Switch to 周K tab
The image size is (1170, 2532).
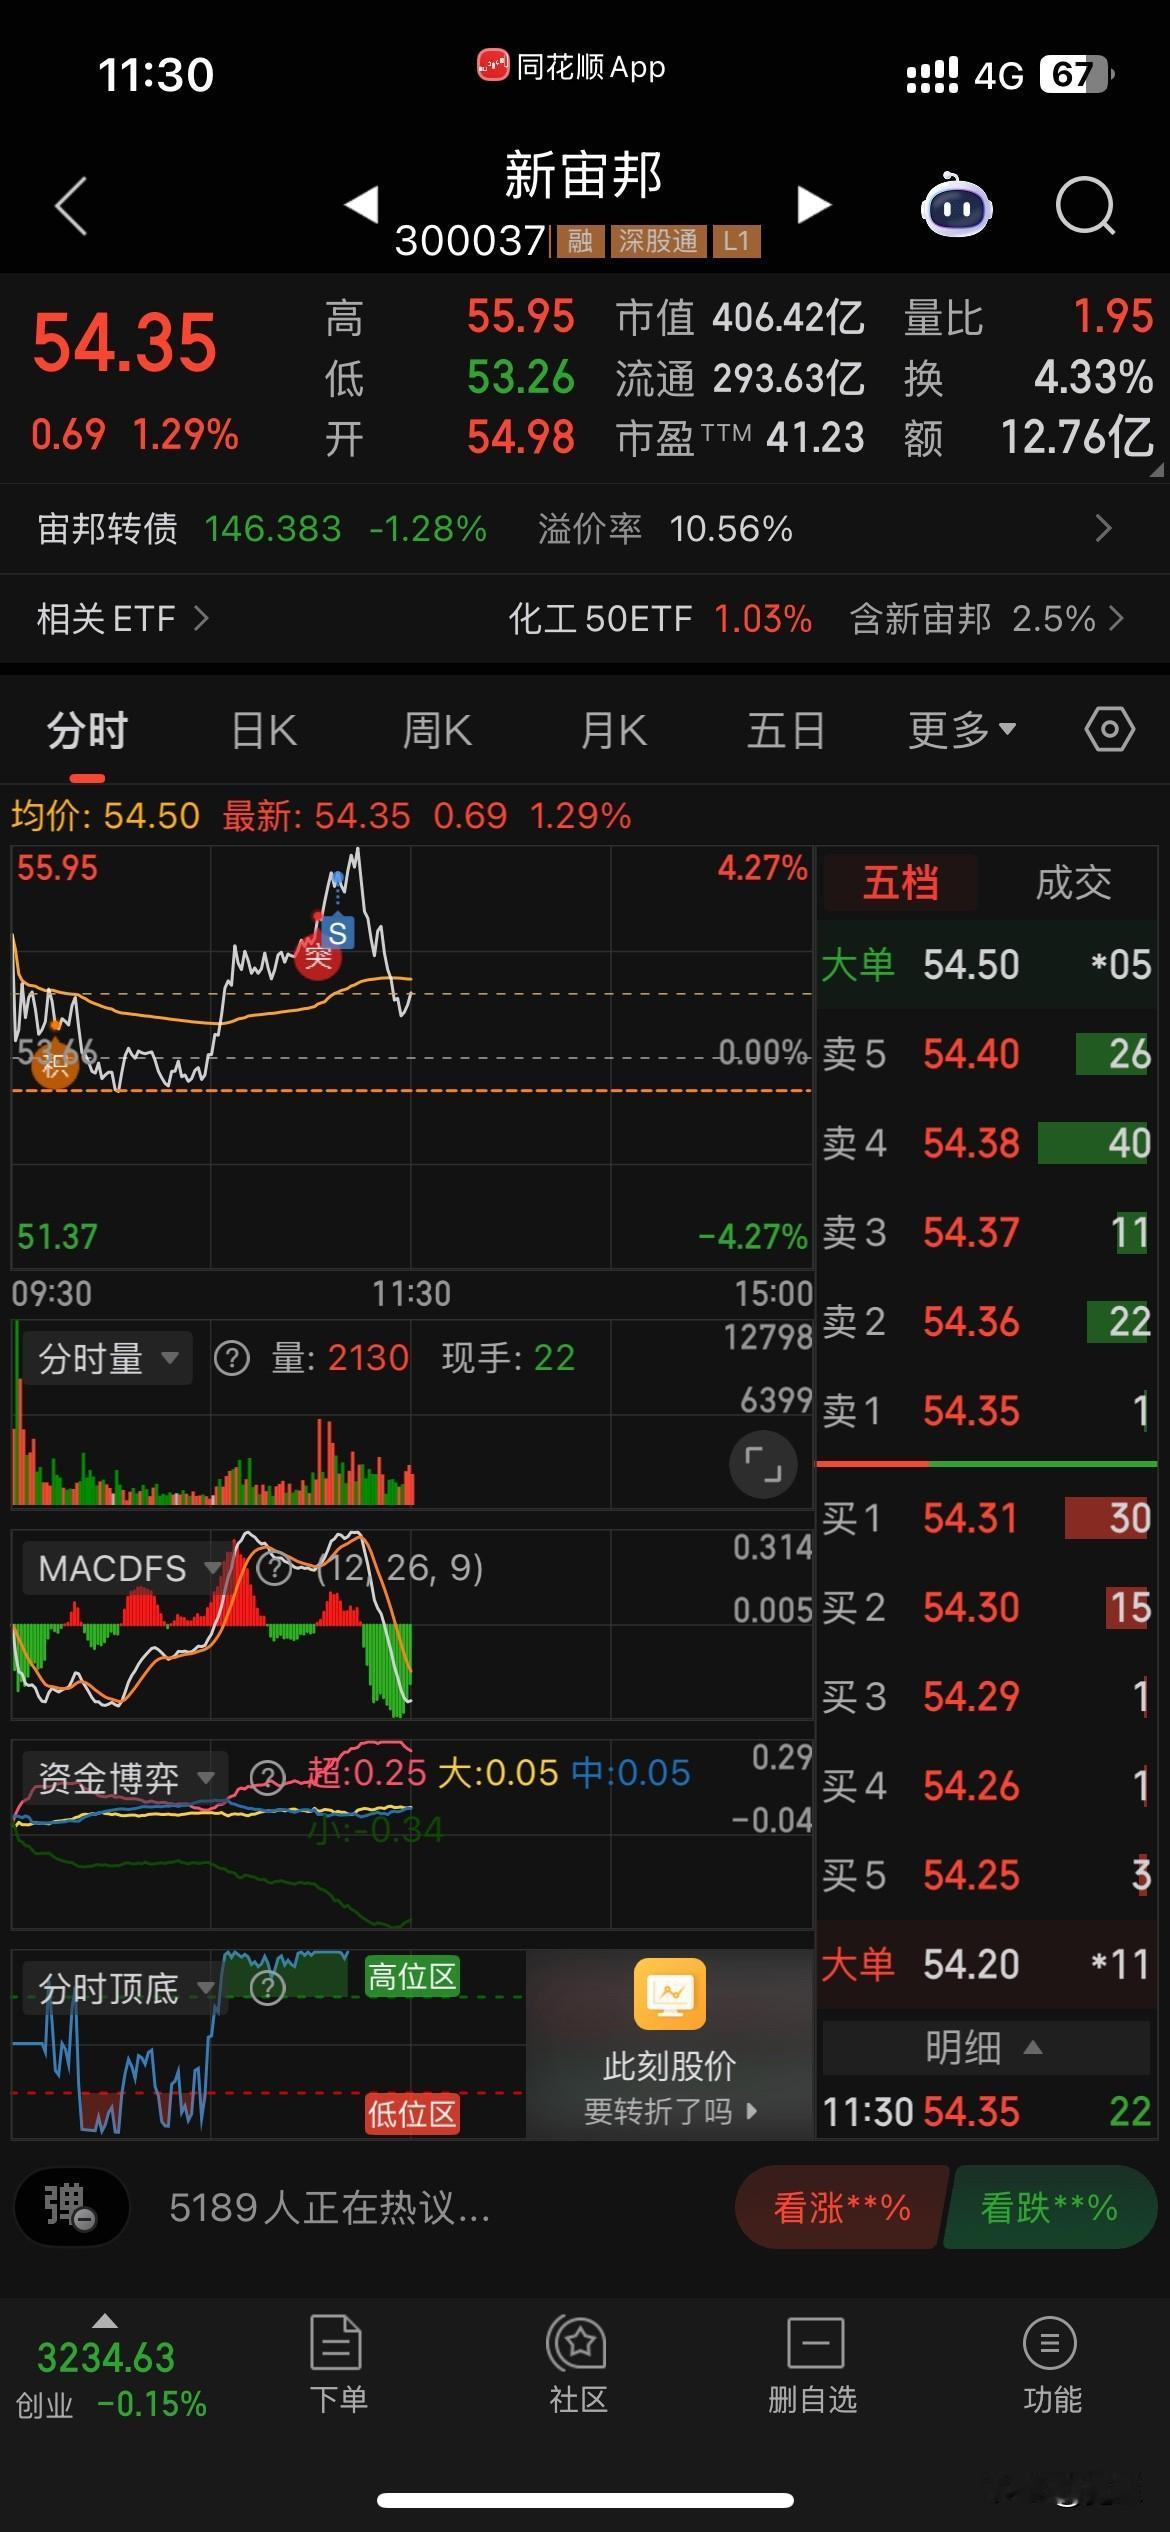pos(437,730)
